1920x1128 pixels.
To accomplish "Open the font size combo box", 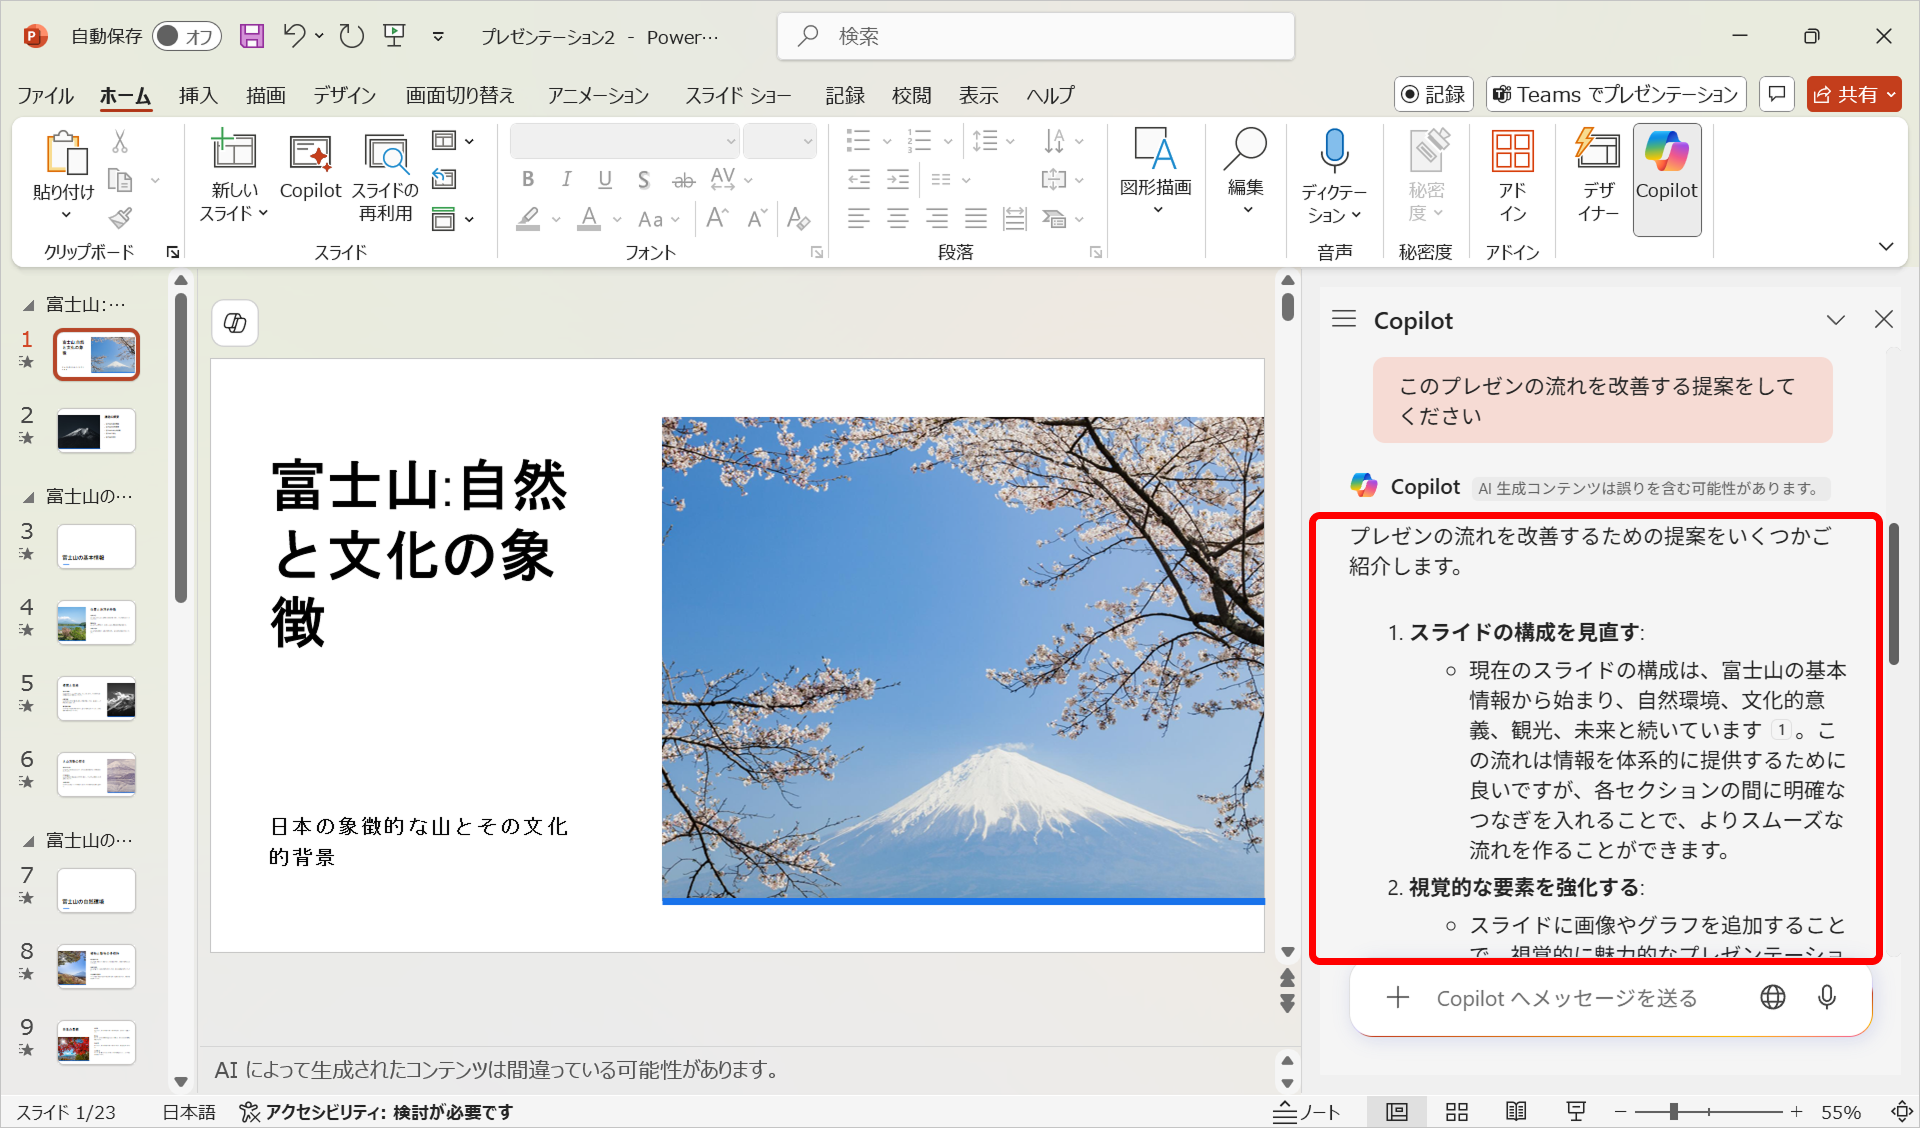I will pyautogui.click(x=779, y=141).
